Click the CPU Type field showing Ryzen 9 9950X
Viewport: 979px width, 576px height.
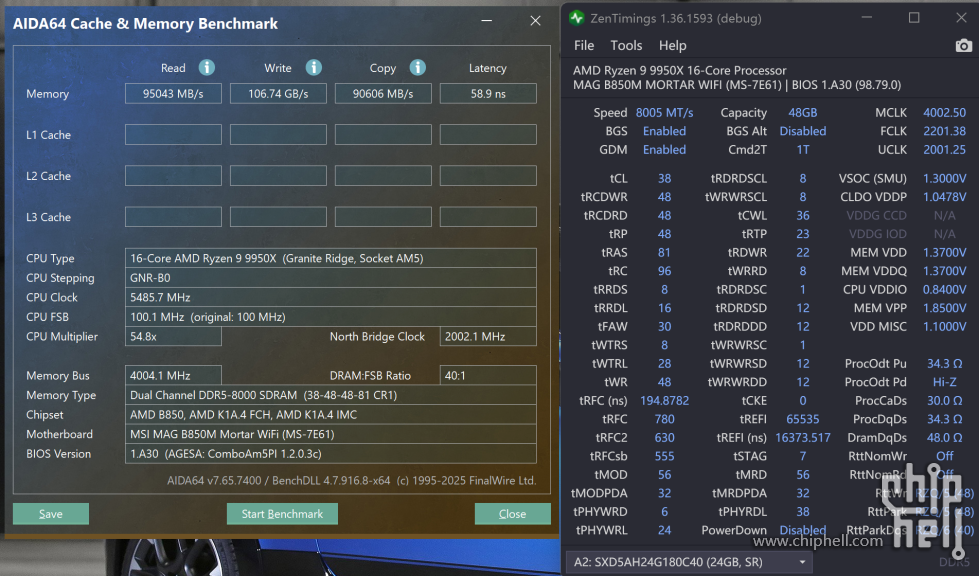(330, 258)
